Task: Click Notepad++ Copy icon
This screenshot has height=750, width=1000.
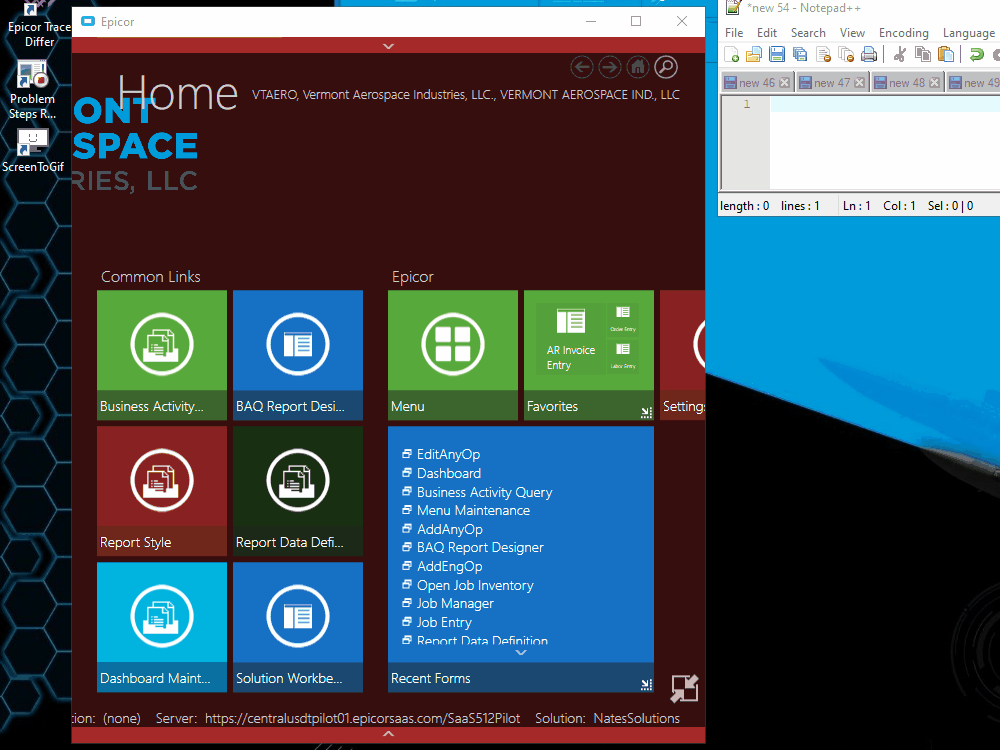Action: coord(923,54)
